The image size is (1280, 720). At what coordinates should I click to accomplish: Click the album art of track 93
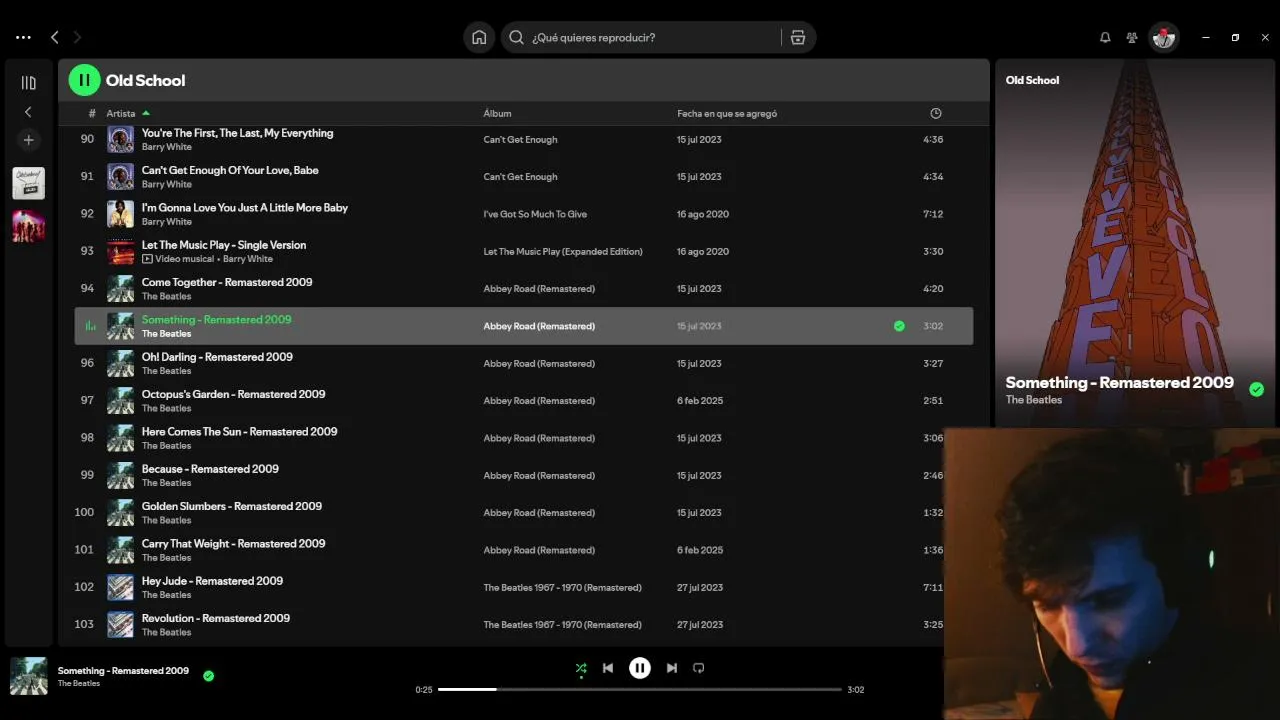[x=120, y=251]
